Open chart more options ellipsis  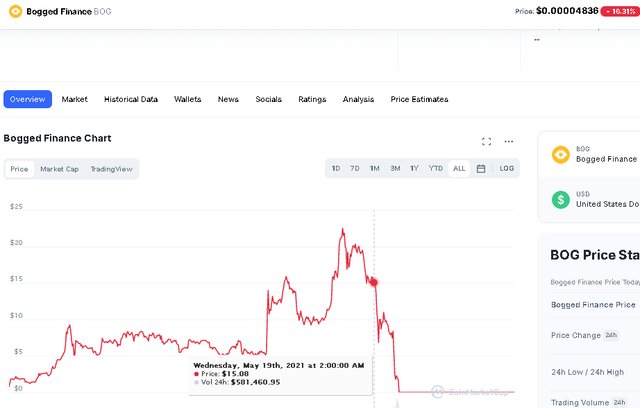pos(509,142)
